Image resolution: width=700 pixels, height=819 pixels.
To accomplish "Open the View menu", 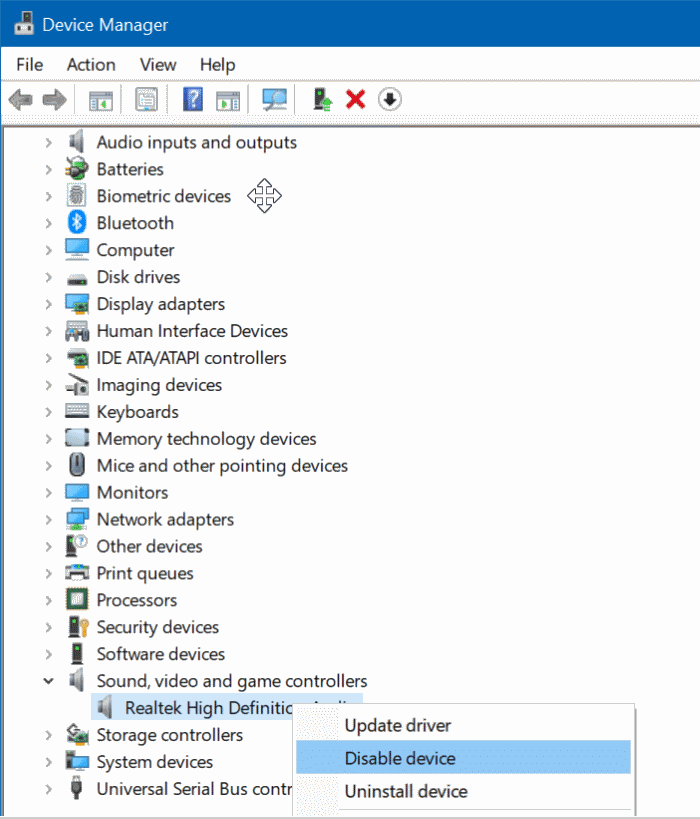I will point(158,65).
